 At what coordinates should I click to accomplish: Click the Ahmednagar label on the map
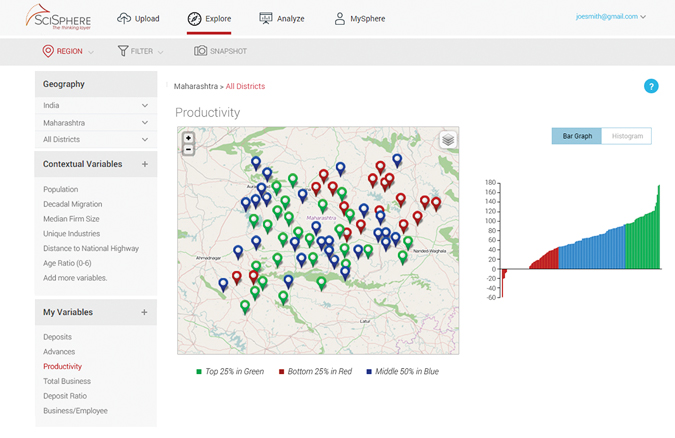[x=208, y=258]
